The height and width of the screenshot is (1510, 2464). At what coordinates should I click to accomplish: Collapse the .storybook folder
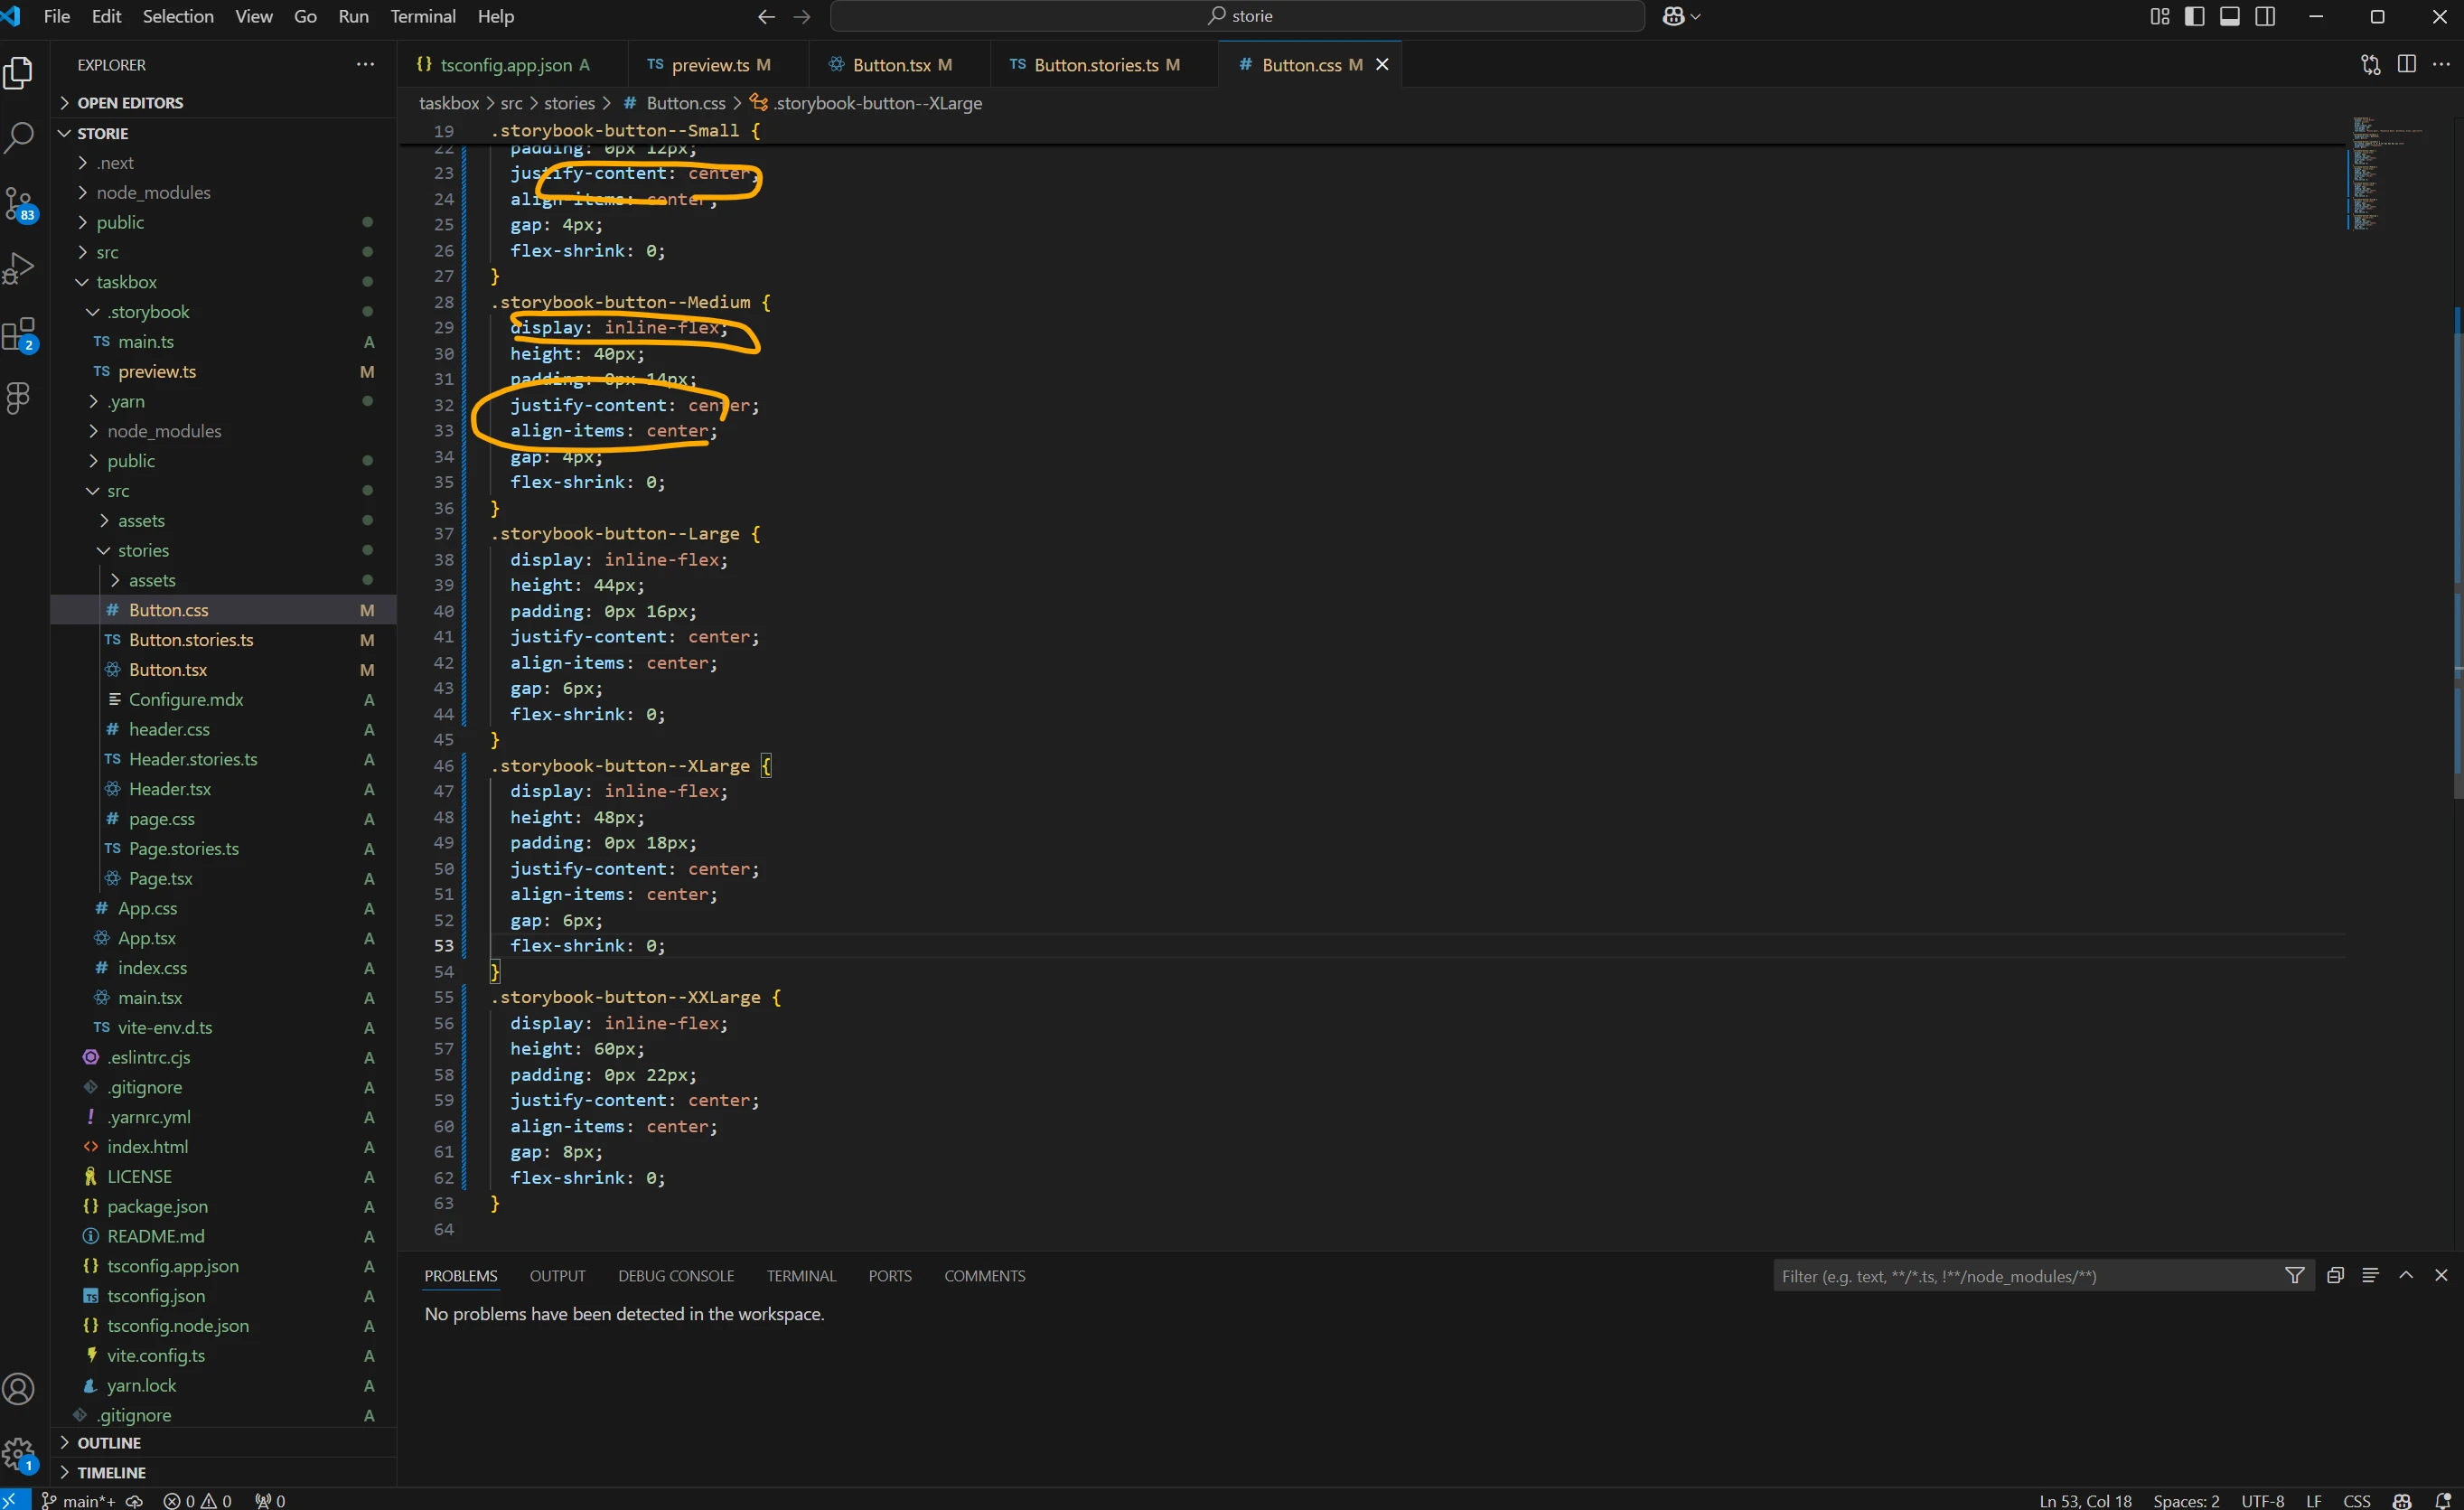tap(224, 311)
